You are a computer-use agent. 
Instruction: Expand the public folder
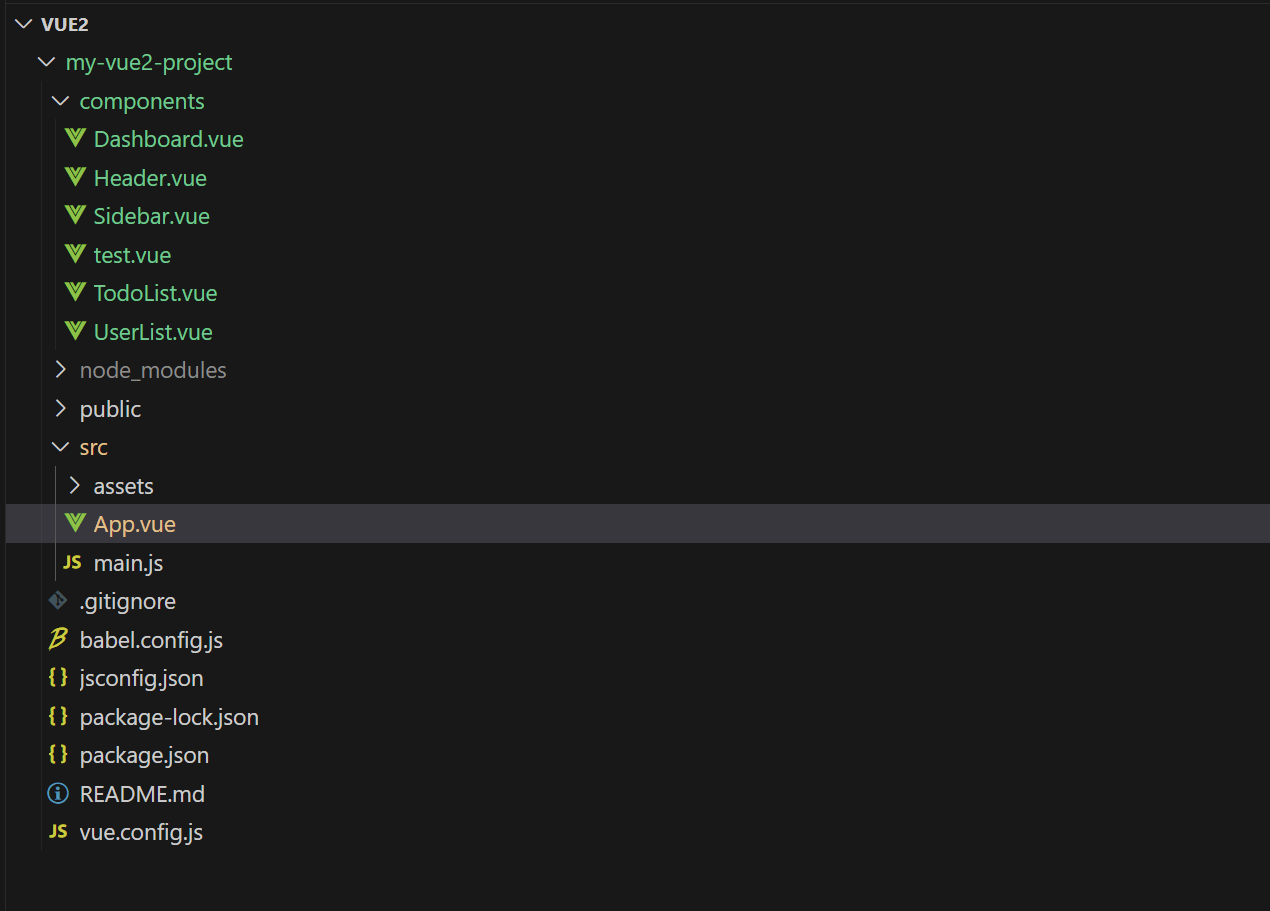pyautogui.click(x=60, y=409)
